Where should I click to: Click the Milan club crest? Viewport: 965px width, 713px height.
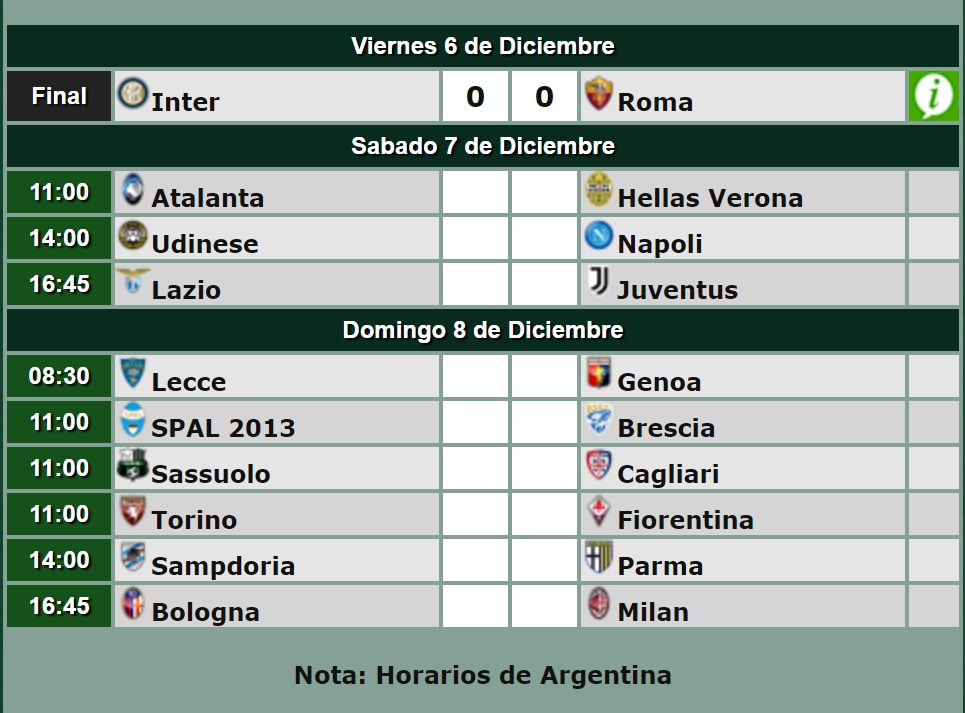599,604
